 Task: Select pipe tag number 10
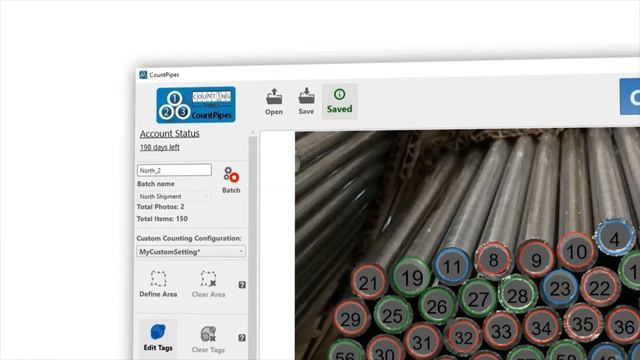click(x=576, y=251)
